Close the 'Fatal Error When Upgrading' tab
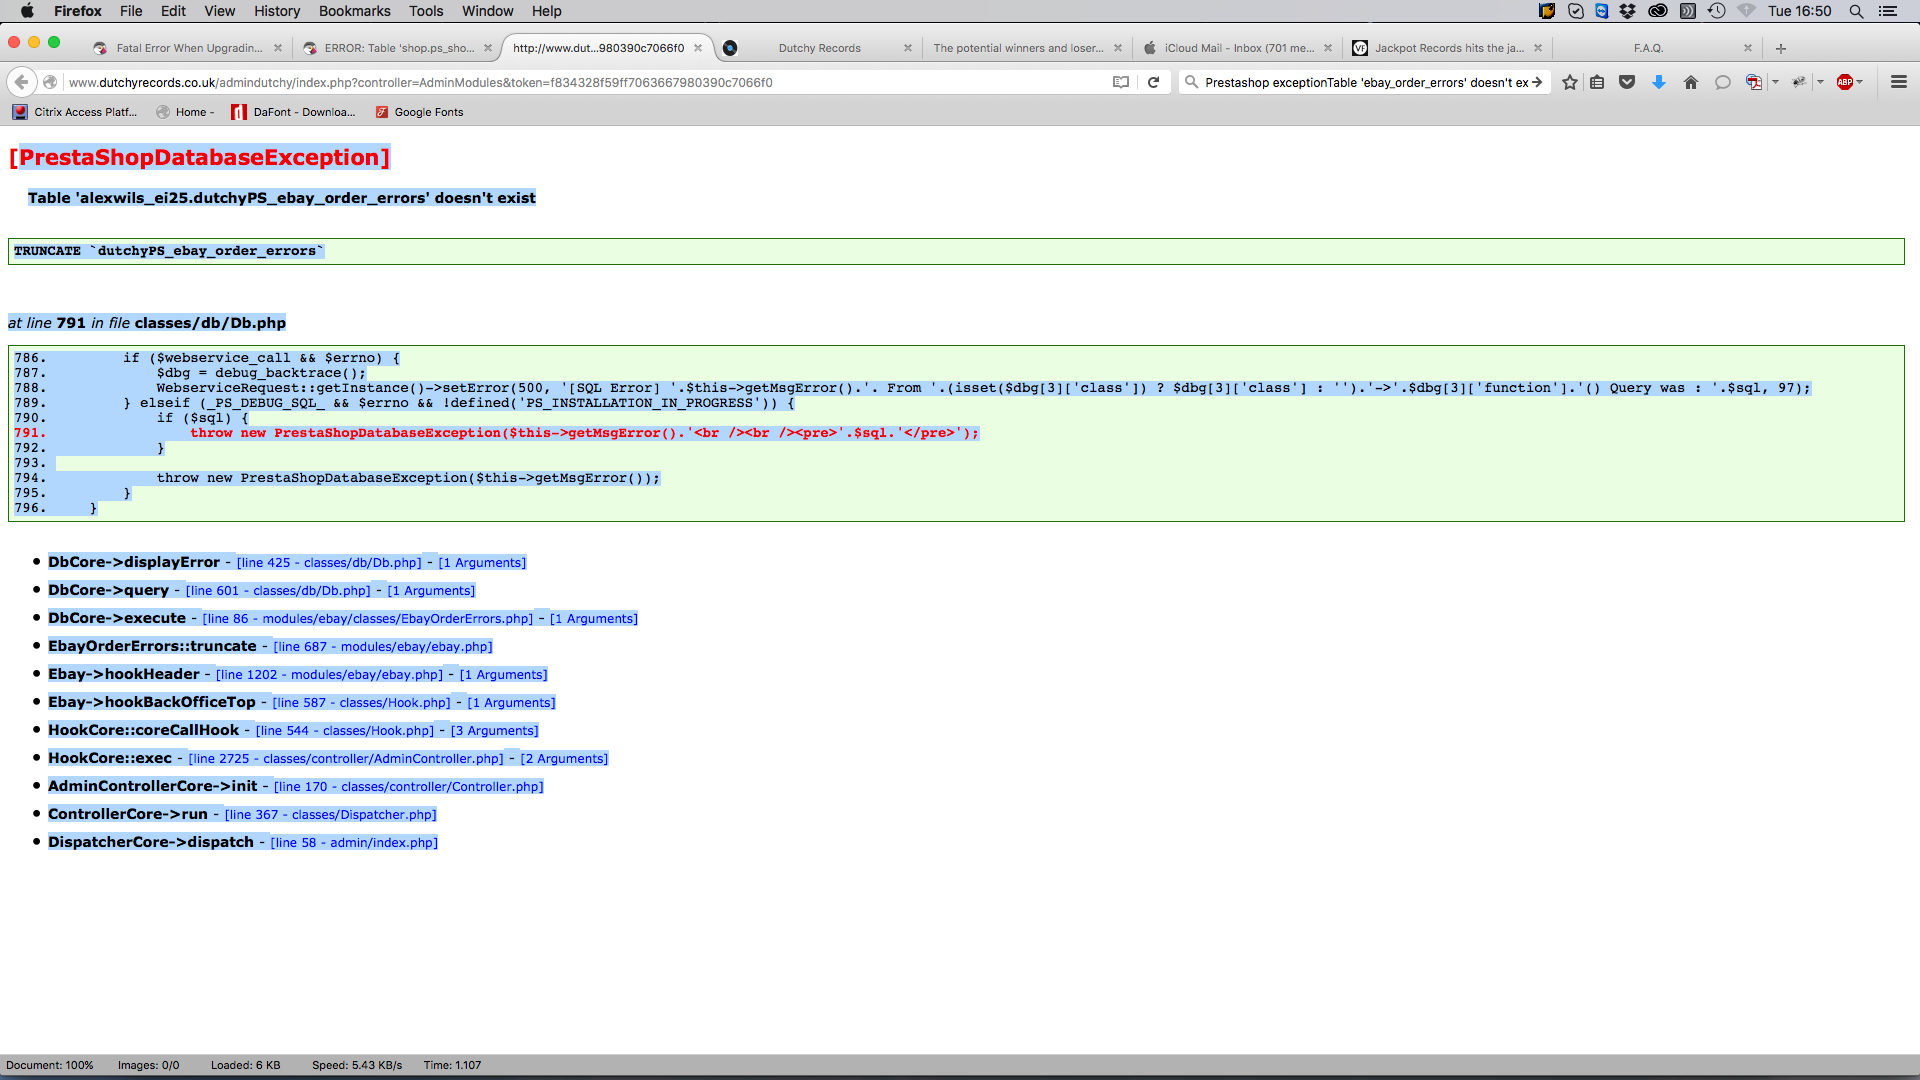Viewport: 1920px width, 1080px height. point(278,48)
